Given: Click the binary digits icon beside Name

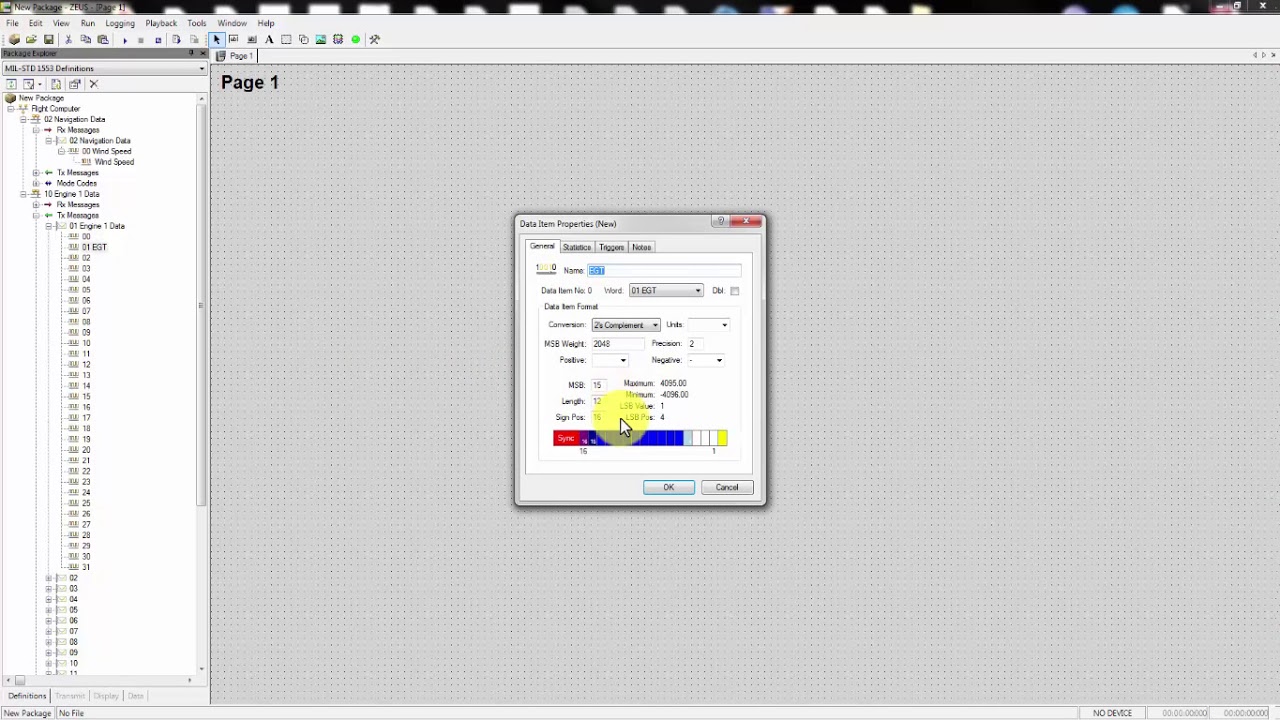Looking at the screenshot, I should point(545,269).
